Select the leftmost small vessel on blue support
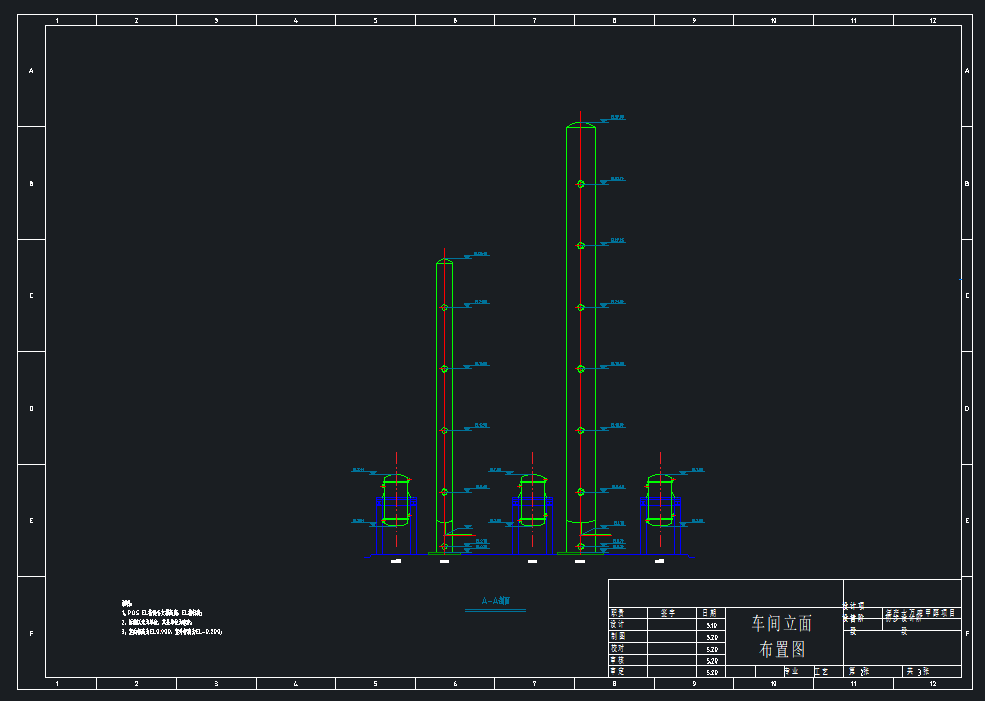Viewport: 985px width, 701px height. [396, 501]
